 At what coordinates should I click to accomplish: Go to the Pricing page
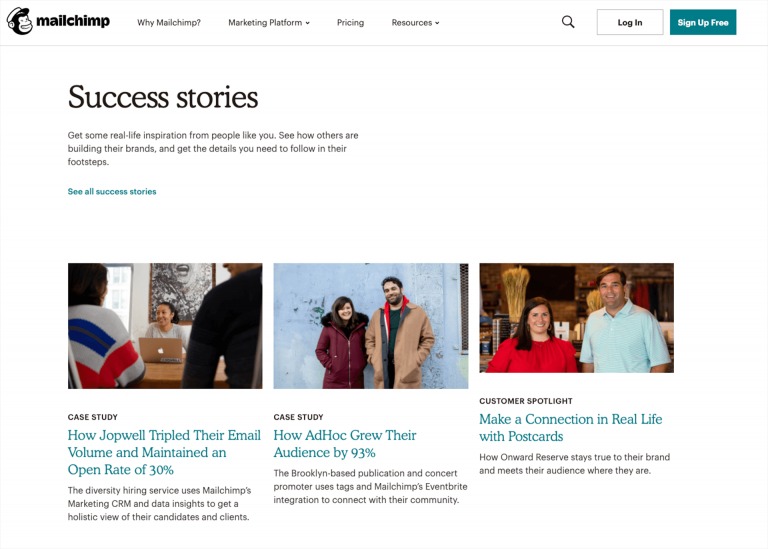[x=350, y=22]
